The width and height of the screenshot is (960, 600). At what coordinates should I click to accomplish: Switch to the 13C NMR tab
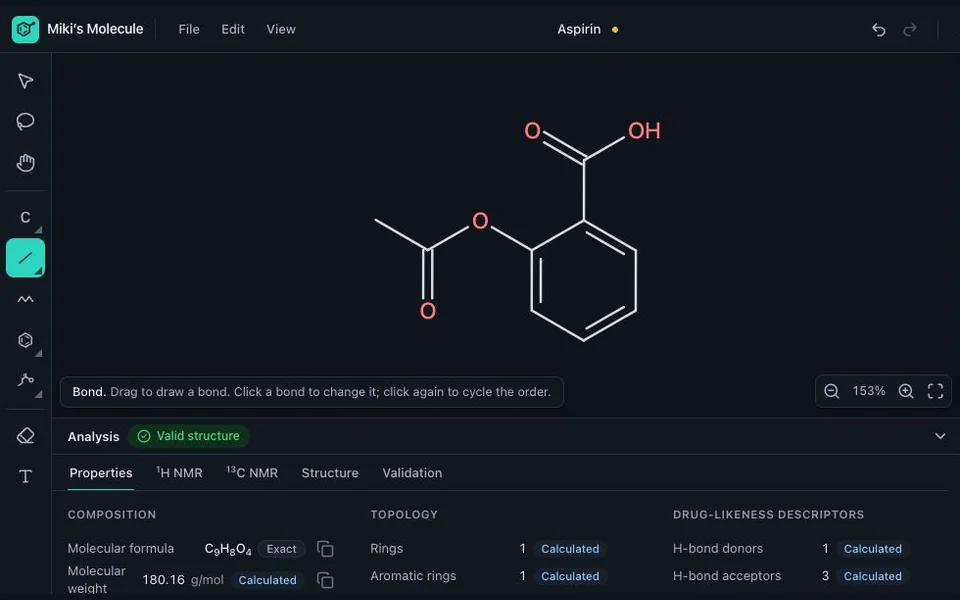pyautogui.click(x=252, y=473)
